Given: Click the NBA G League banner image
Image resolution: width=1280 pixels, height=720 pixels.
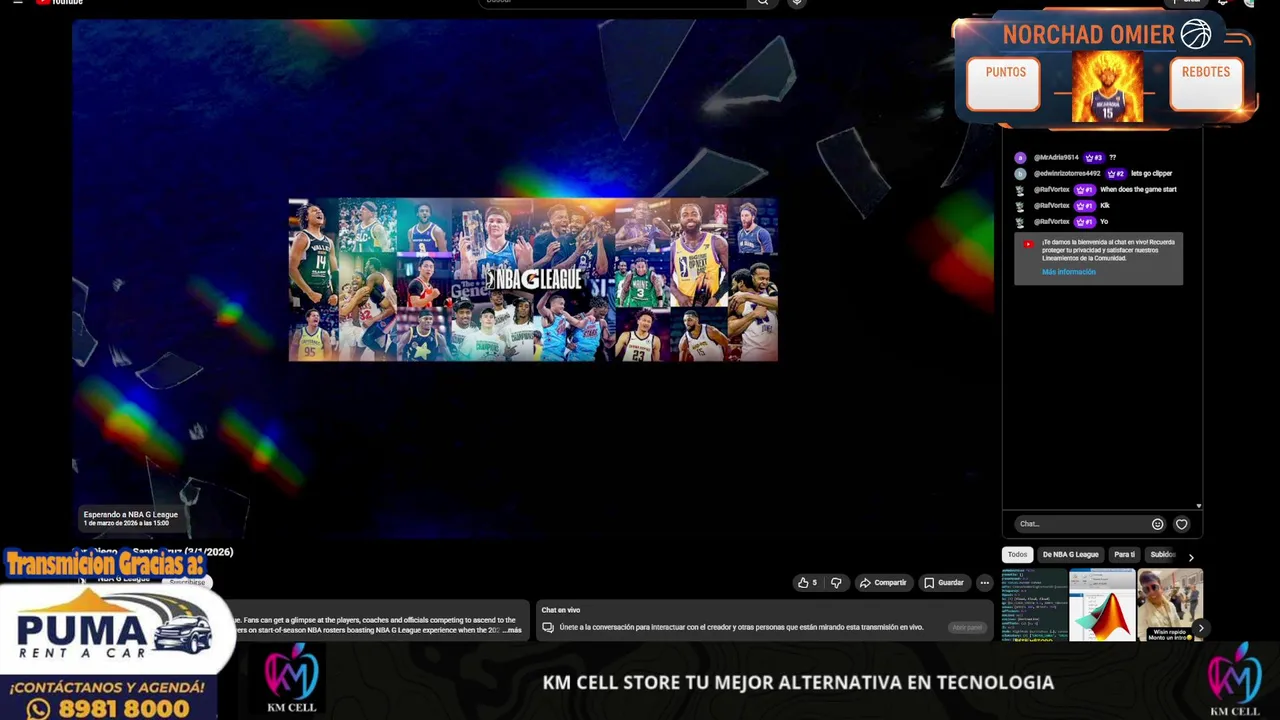Looking at the screenshot, I should tap(533, 280).
